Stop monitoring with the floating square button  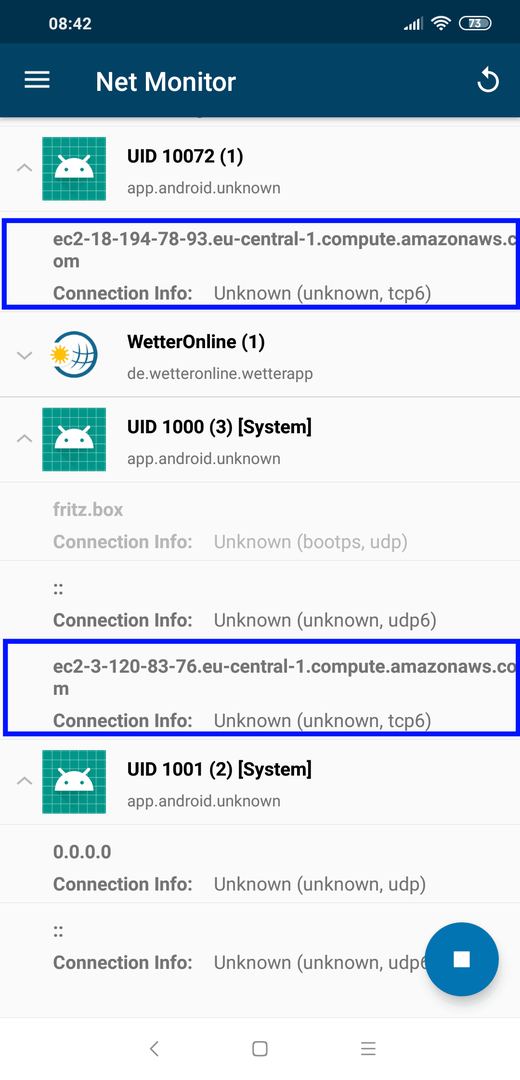click(461, 959)
